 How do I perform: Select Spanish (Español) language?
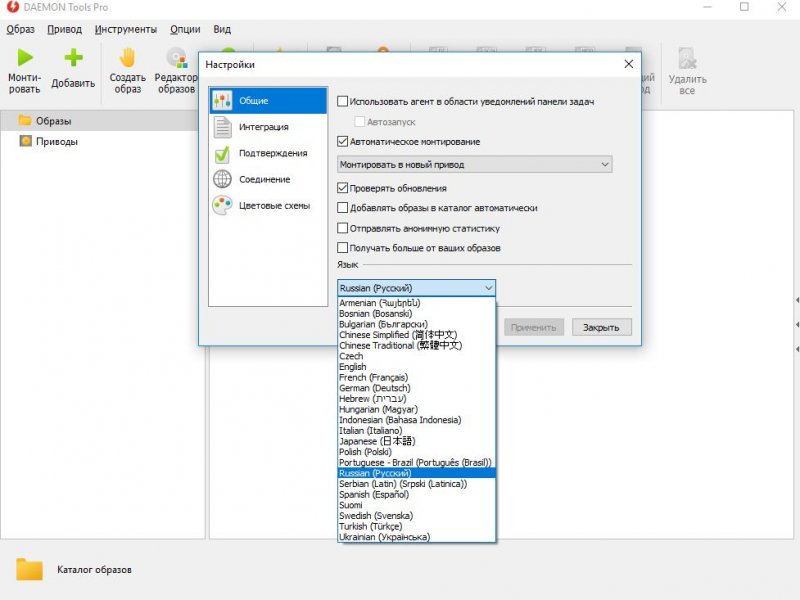[x=416, y=494]
